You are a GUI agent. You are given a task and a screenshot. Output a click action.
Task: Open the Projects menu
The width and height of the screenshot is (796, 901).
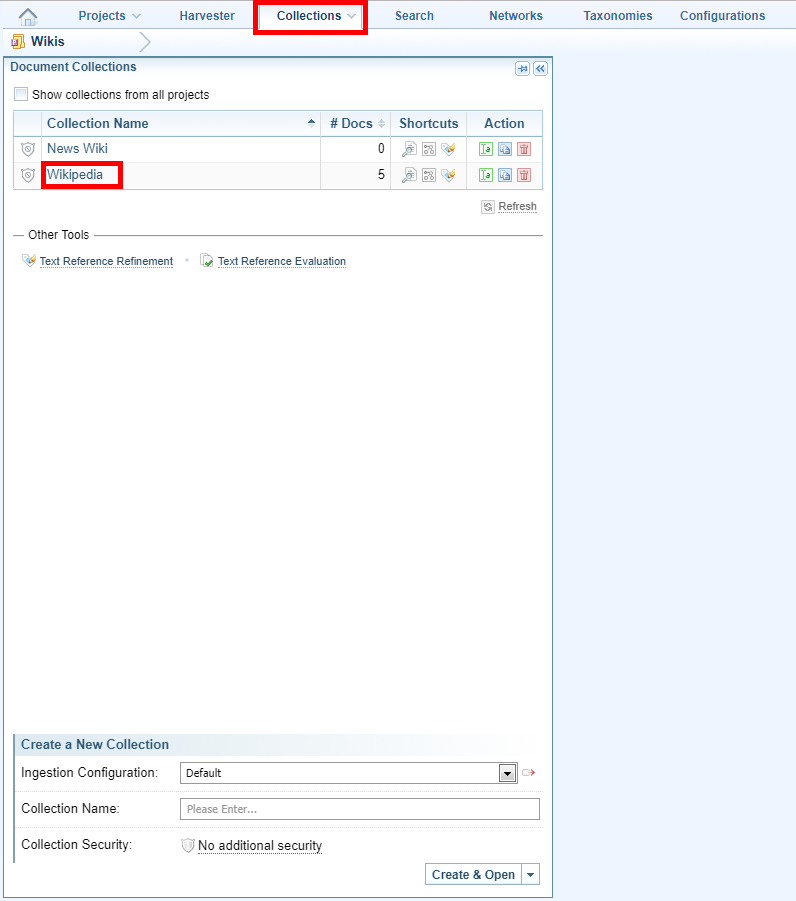pyautogui.click(x=109, y=16)
